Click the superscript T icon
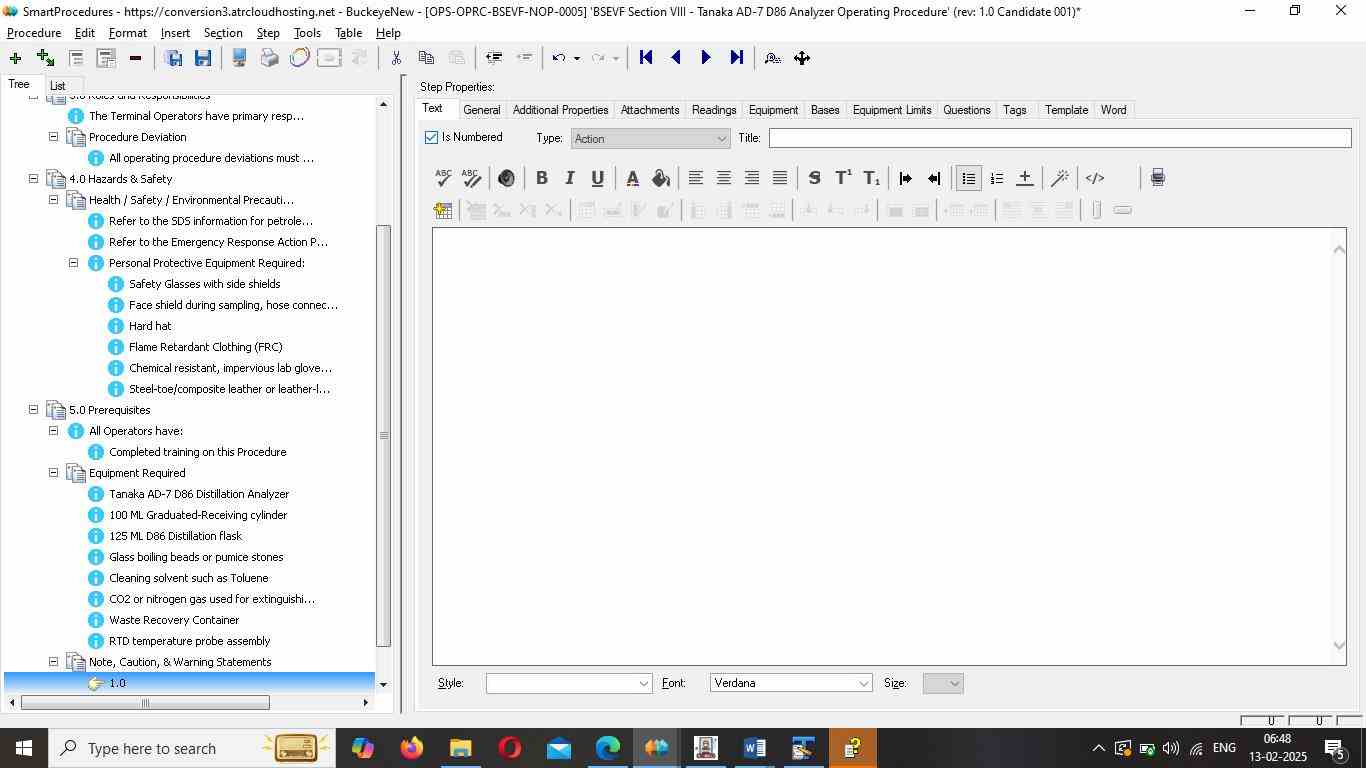 point(843,178)
